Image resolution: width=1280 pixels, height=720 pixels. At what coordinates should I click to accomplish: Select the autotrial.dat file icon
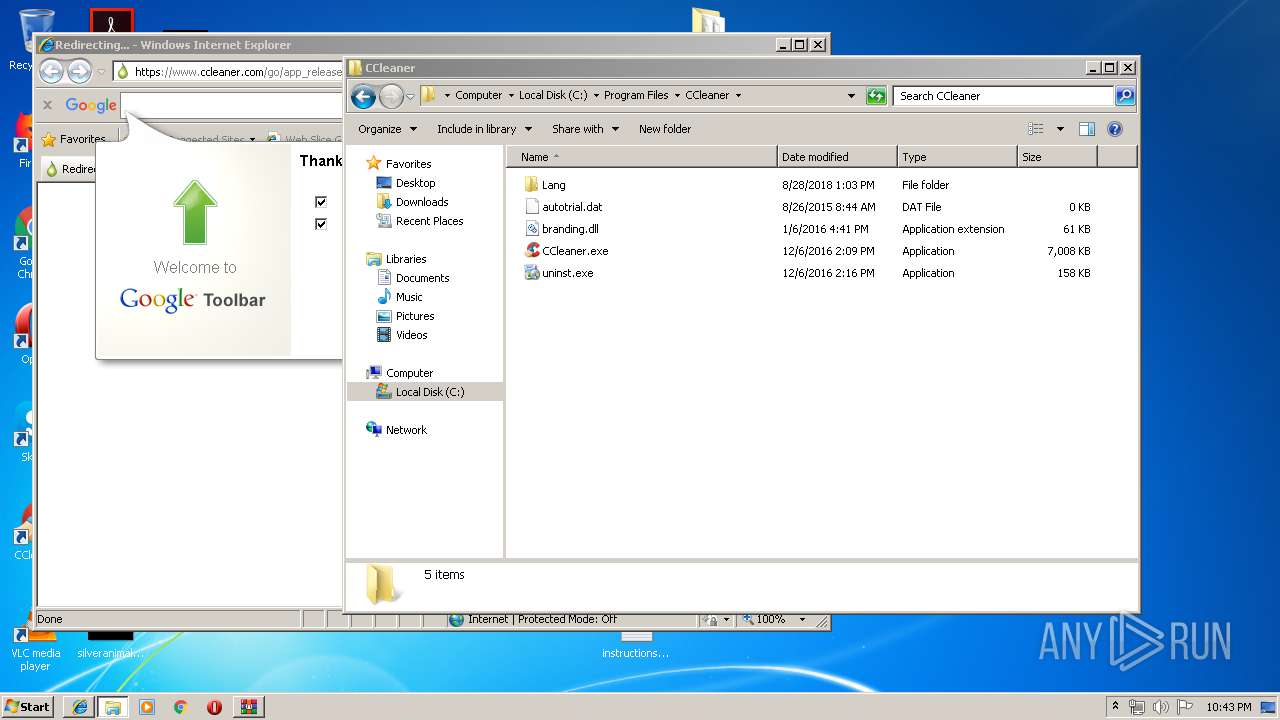532,207
